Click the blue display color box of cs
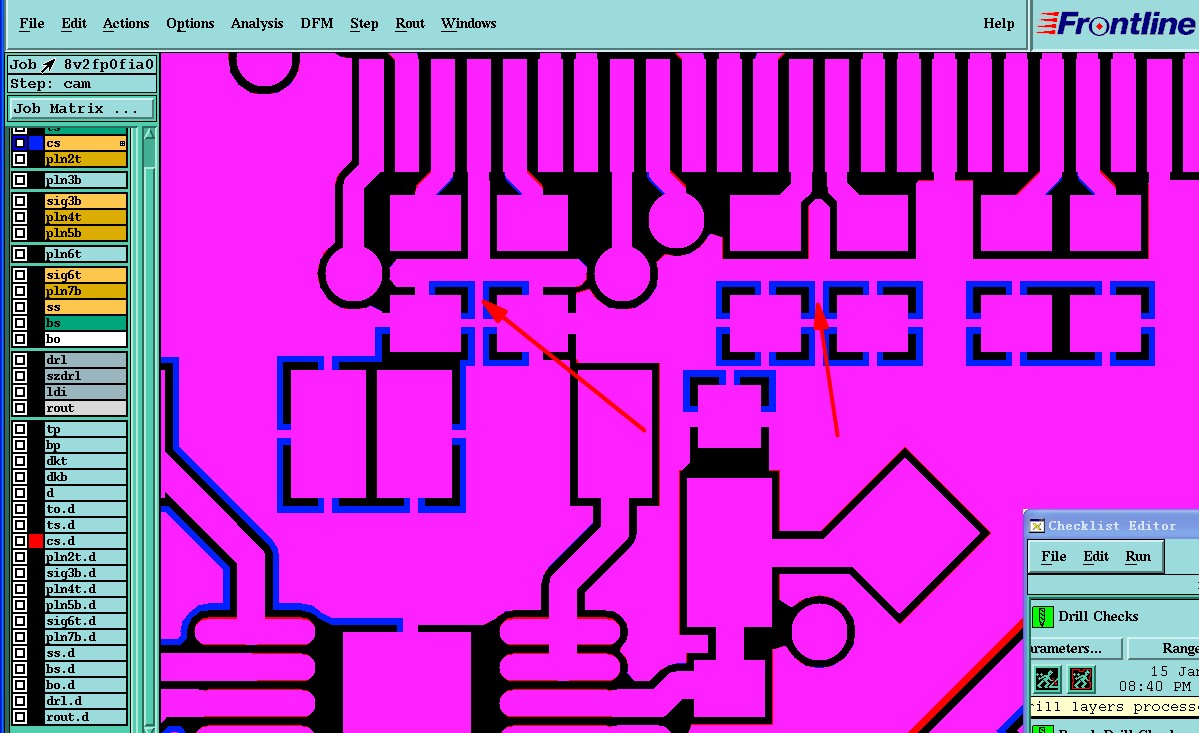 point(36,143)
